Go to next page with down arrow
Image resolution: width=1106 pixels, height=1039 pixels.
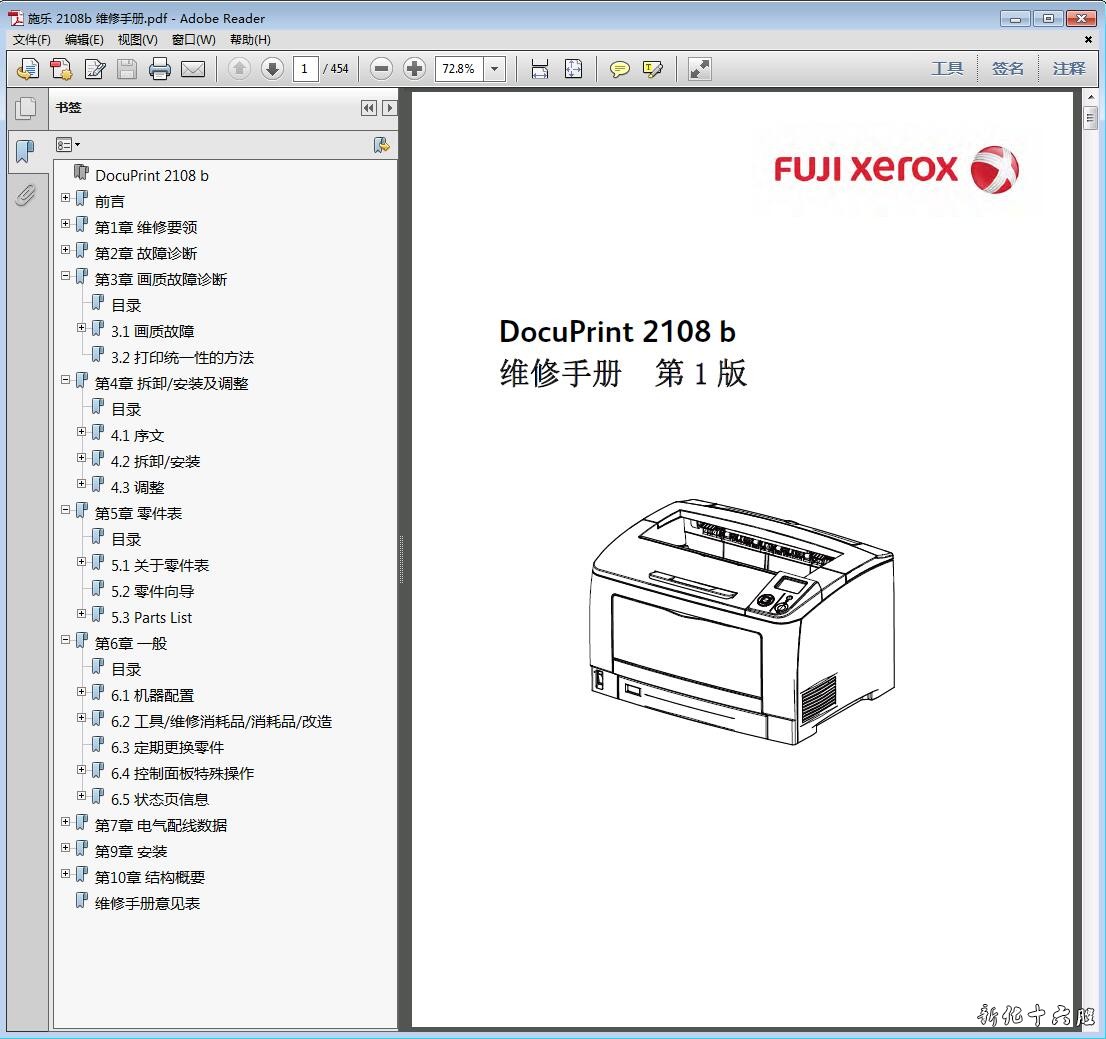click(x=272, y=69)
